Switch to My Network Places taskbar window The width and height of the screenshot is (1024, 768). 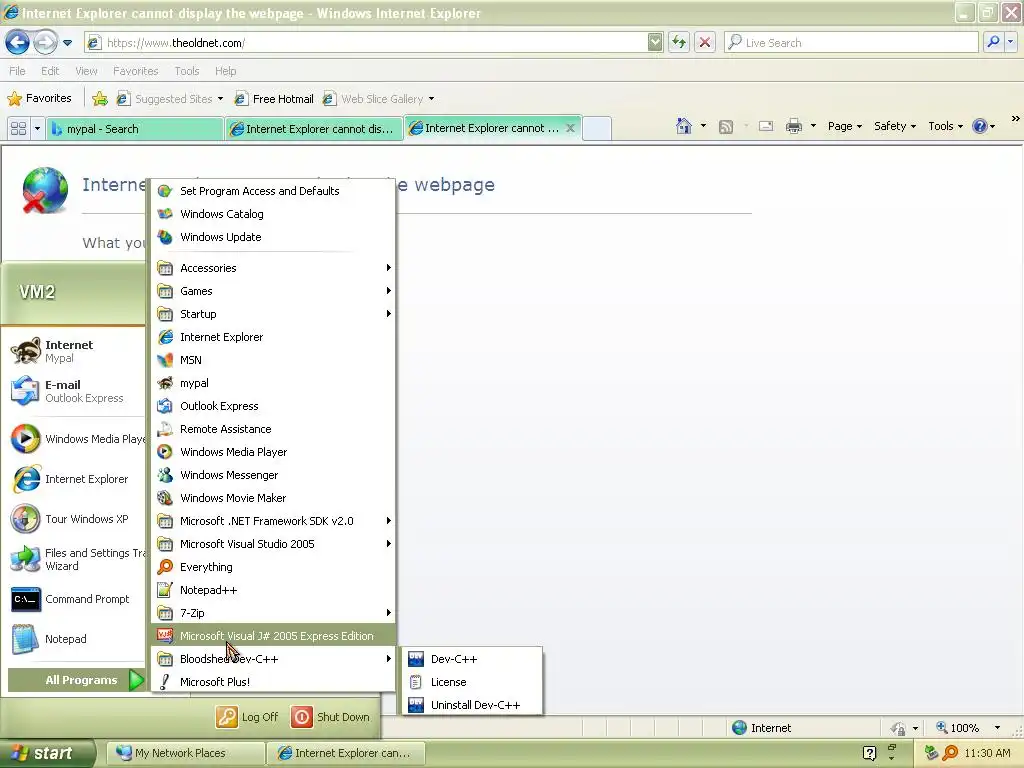point(185,753)
